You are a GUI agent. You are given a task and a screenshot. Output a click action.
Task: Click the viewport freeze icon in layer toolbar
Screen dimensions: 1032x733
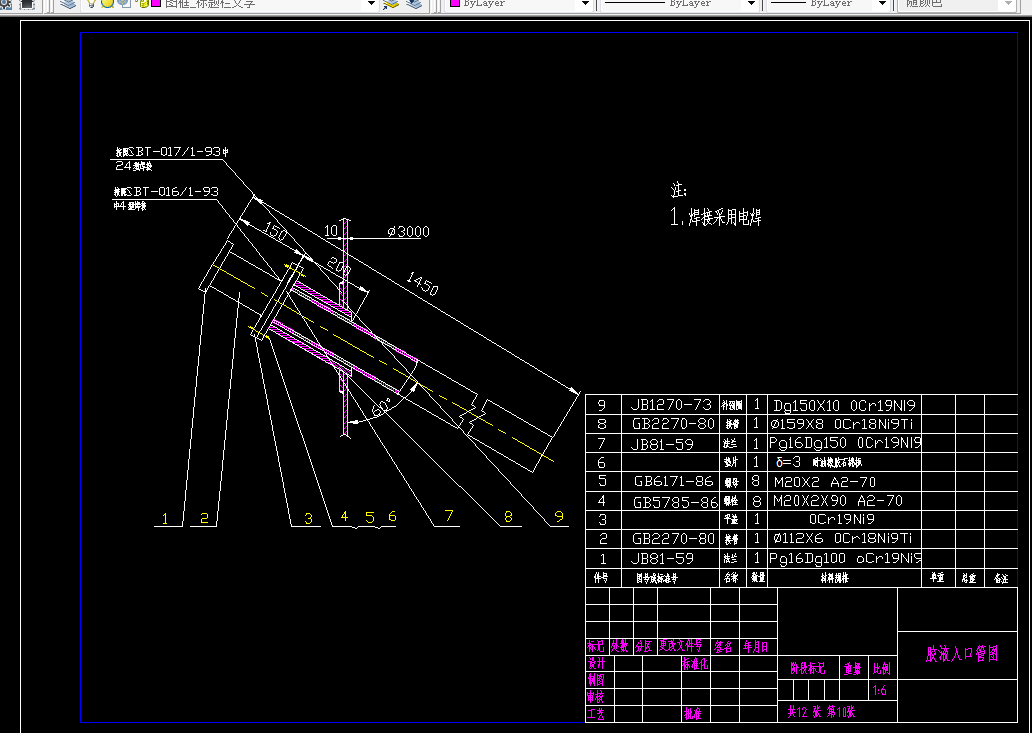pyautogui.click(x=124, y=3)
